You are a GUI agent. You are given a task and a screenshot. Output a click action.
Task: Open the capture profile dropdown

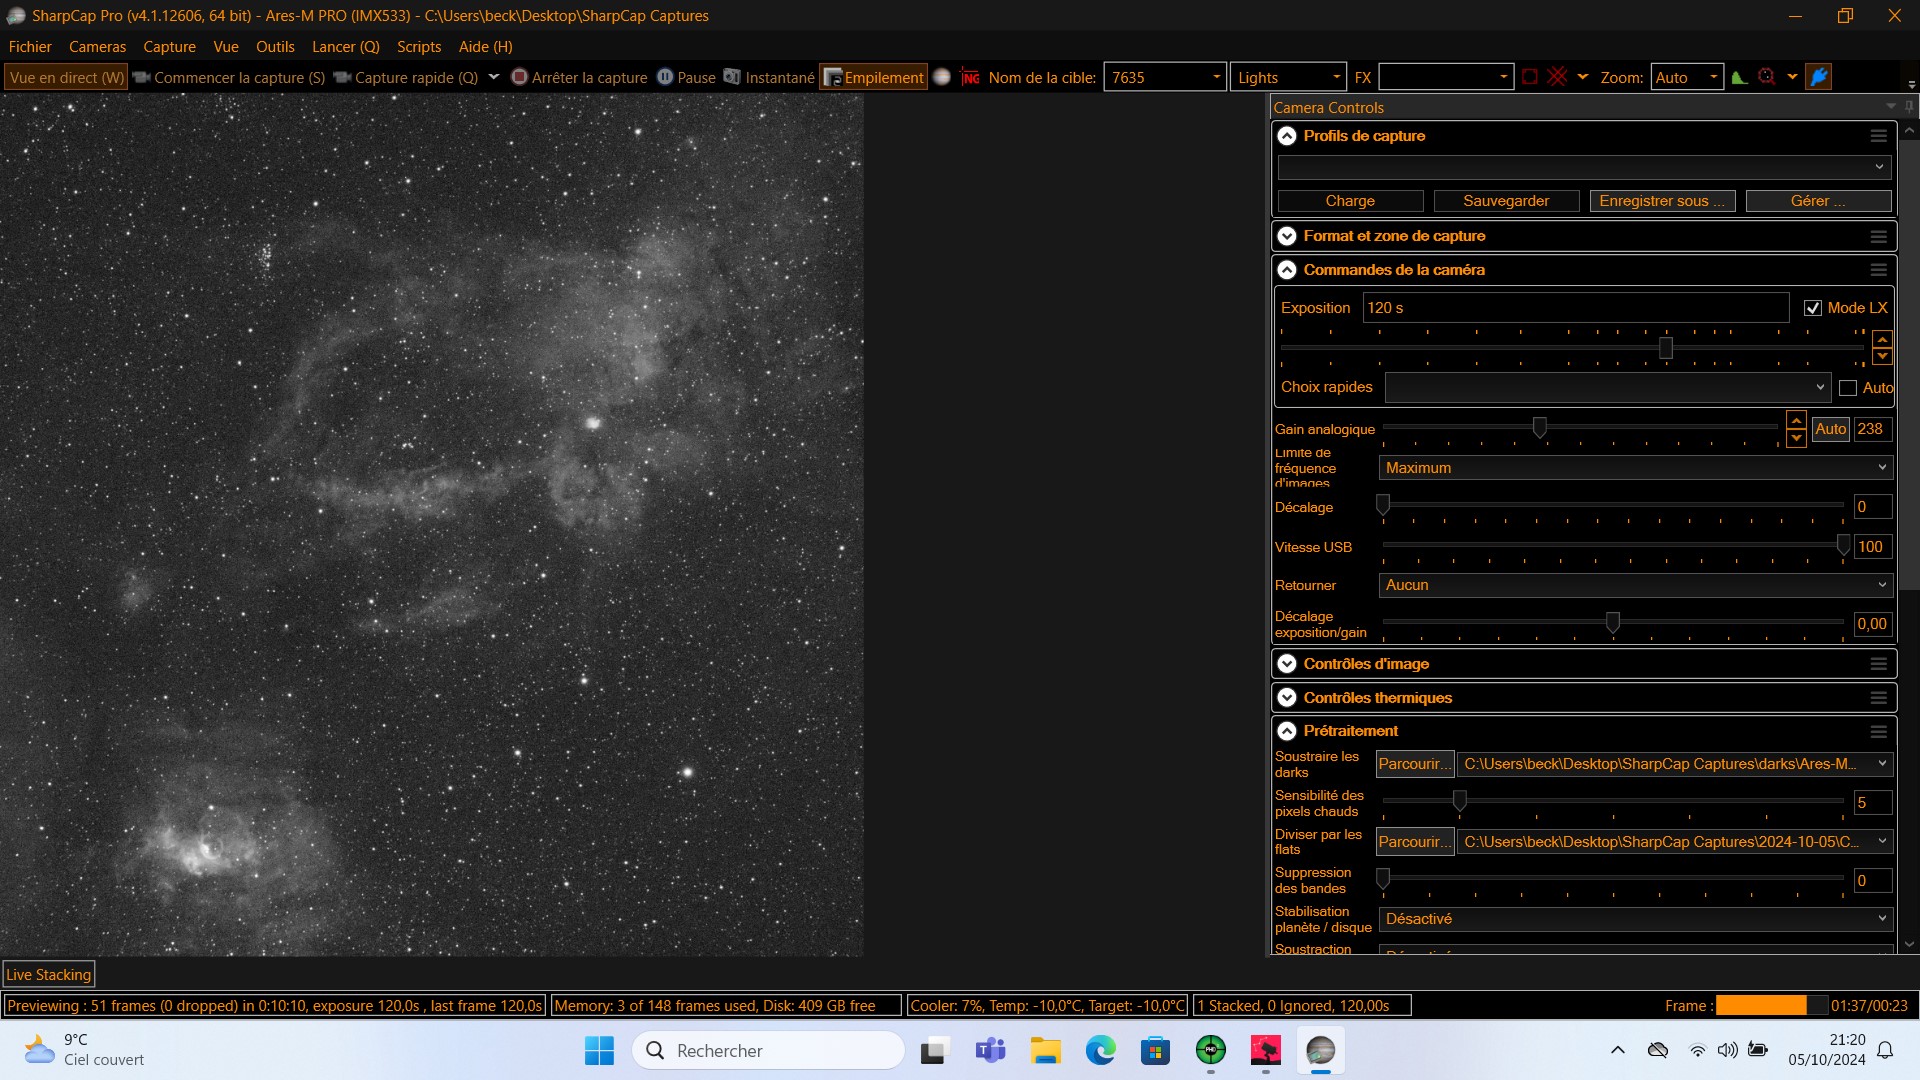(x=1584, y=167)
